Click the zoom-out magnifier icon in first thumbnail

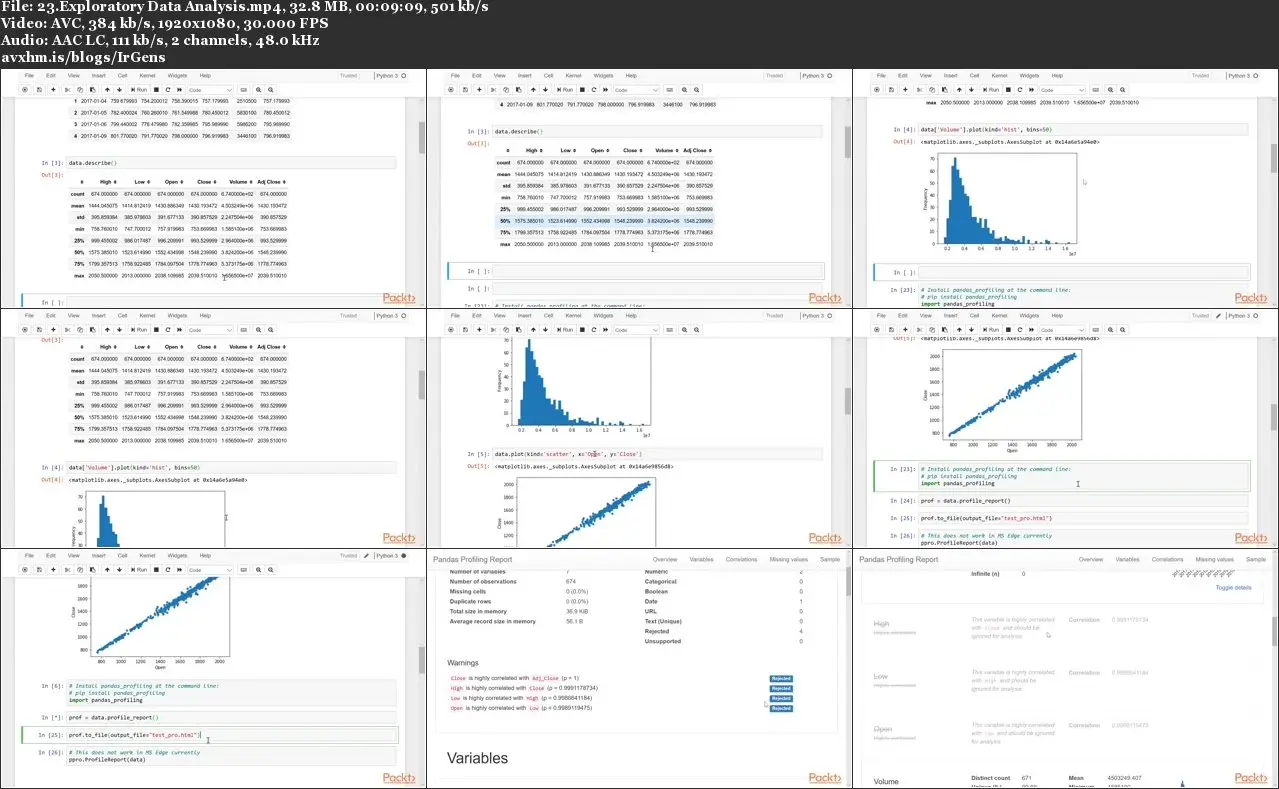[x=270, y=90]
